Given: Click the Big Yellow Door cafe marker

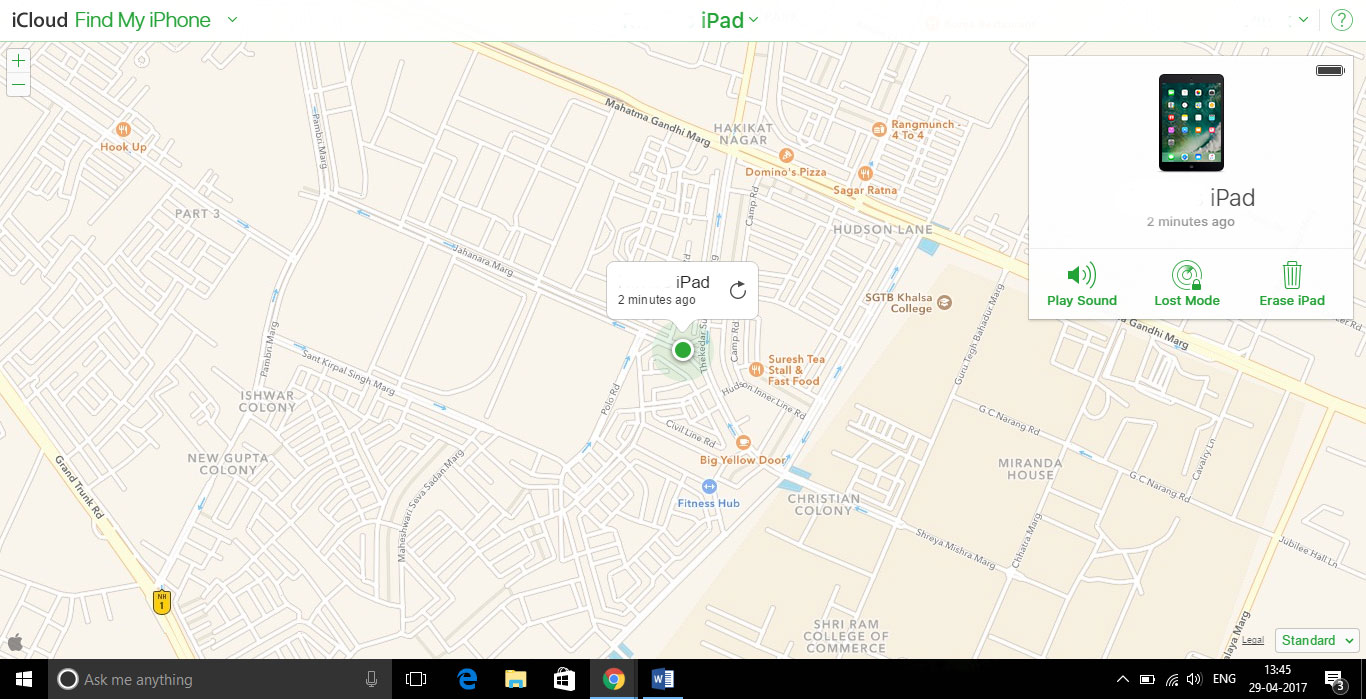Looking at the screenshot, I should tap(743, 442).
